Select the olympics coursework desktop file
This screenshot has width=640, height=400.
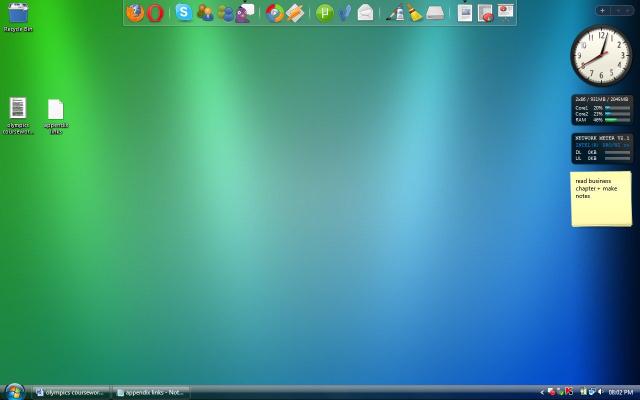18,116
